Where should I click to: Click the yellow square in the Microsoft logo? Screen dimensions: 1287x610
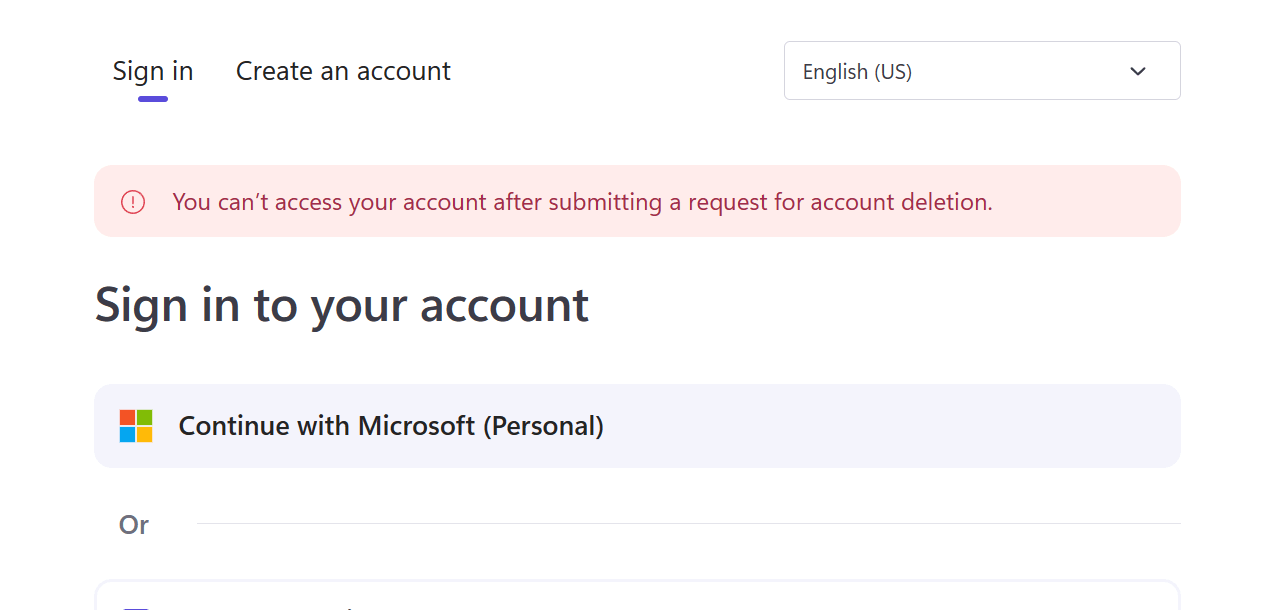(145, 434)
